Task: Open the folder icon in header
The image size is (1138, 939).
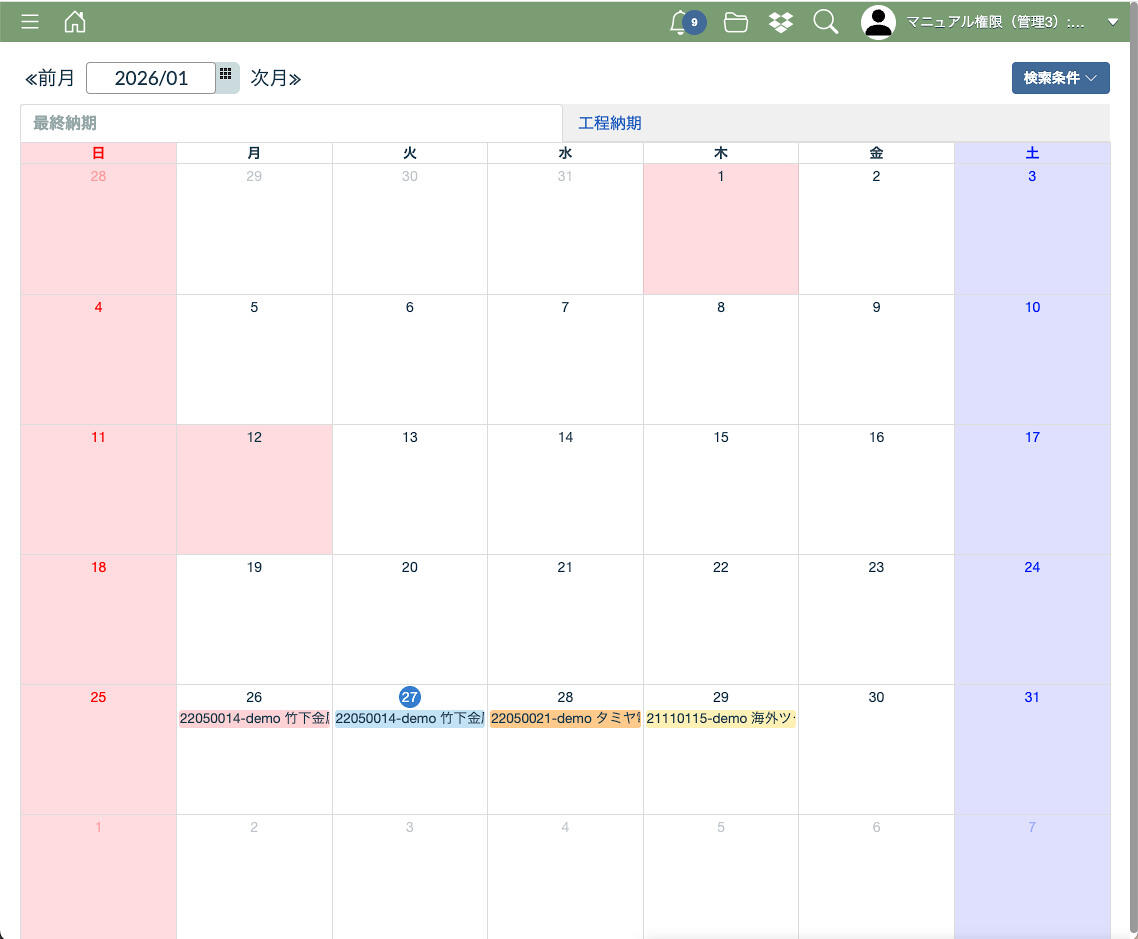Action: coord(736,22)
